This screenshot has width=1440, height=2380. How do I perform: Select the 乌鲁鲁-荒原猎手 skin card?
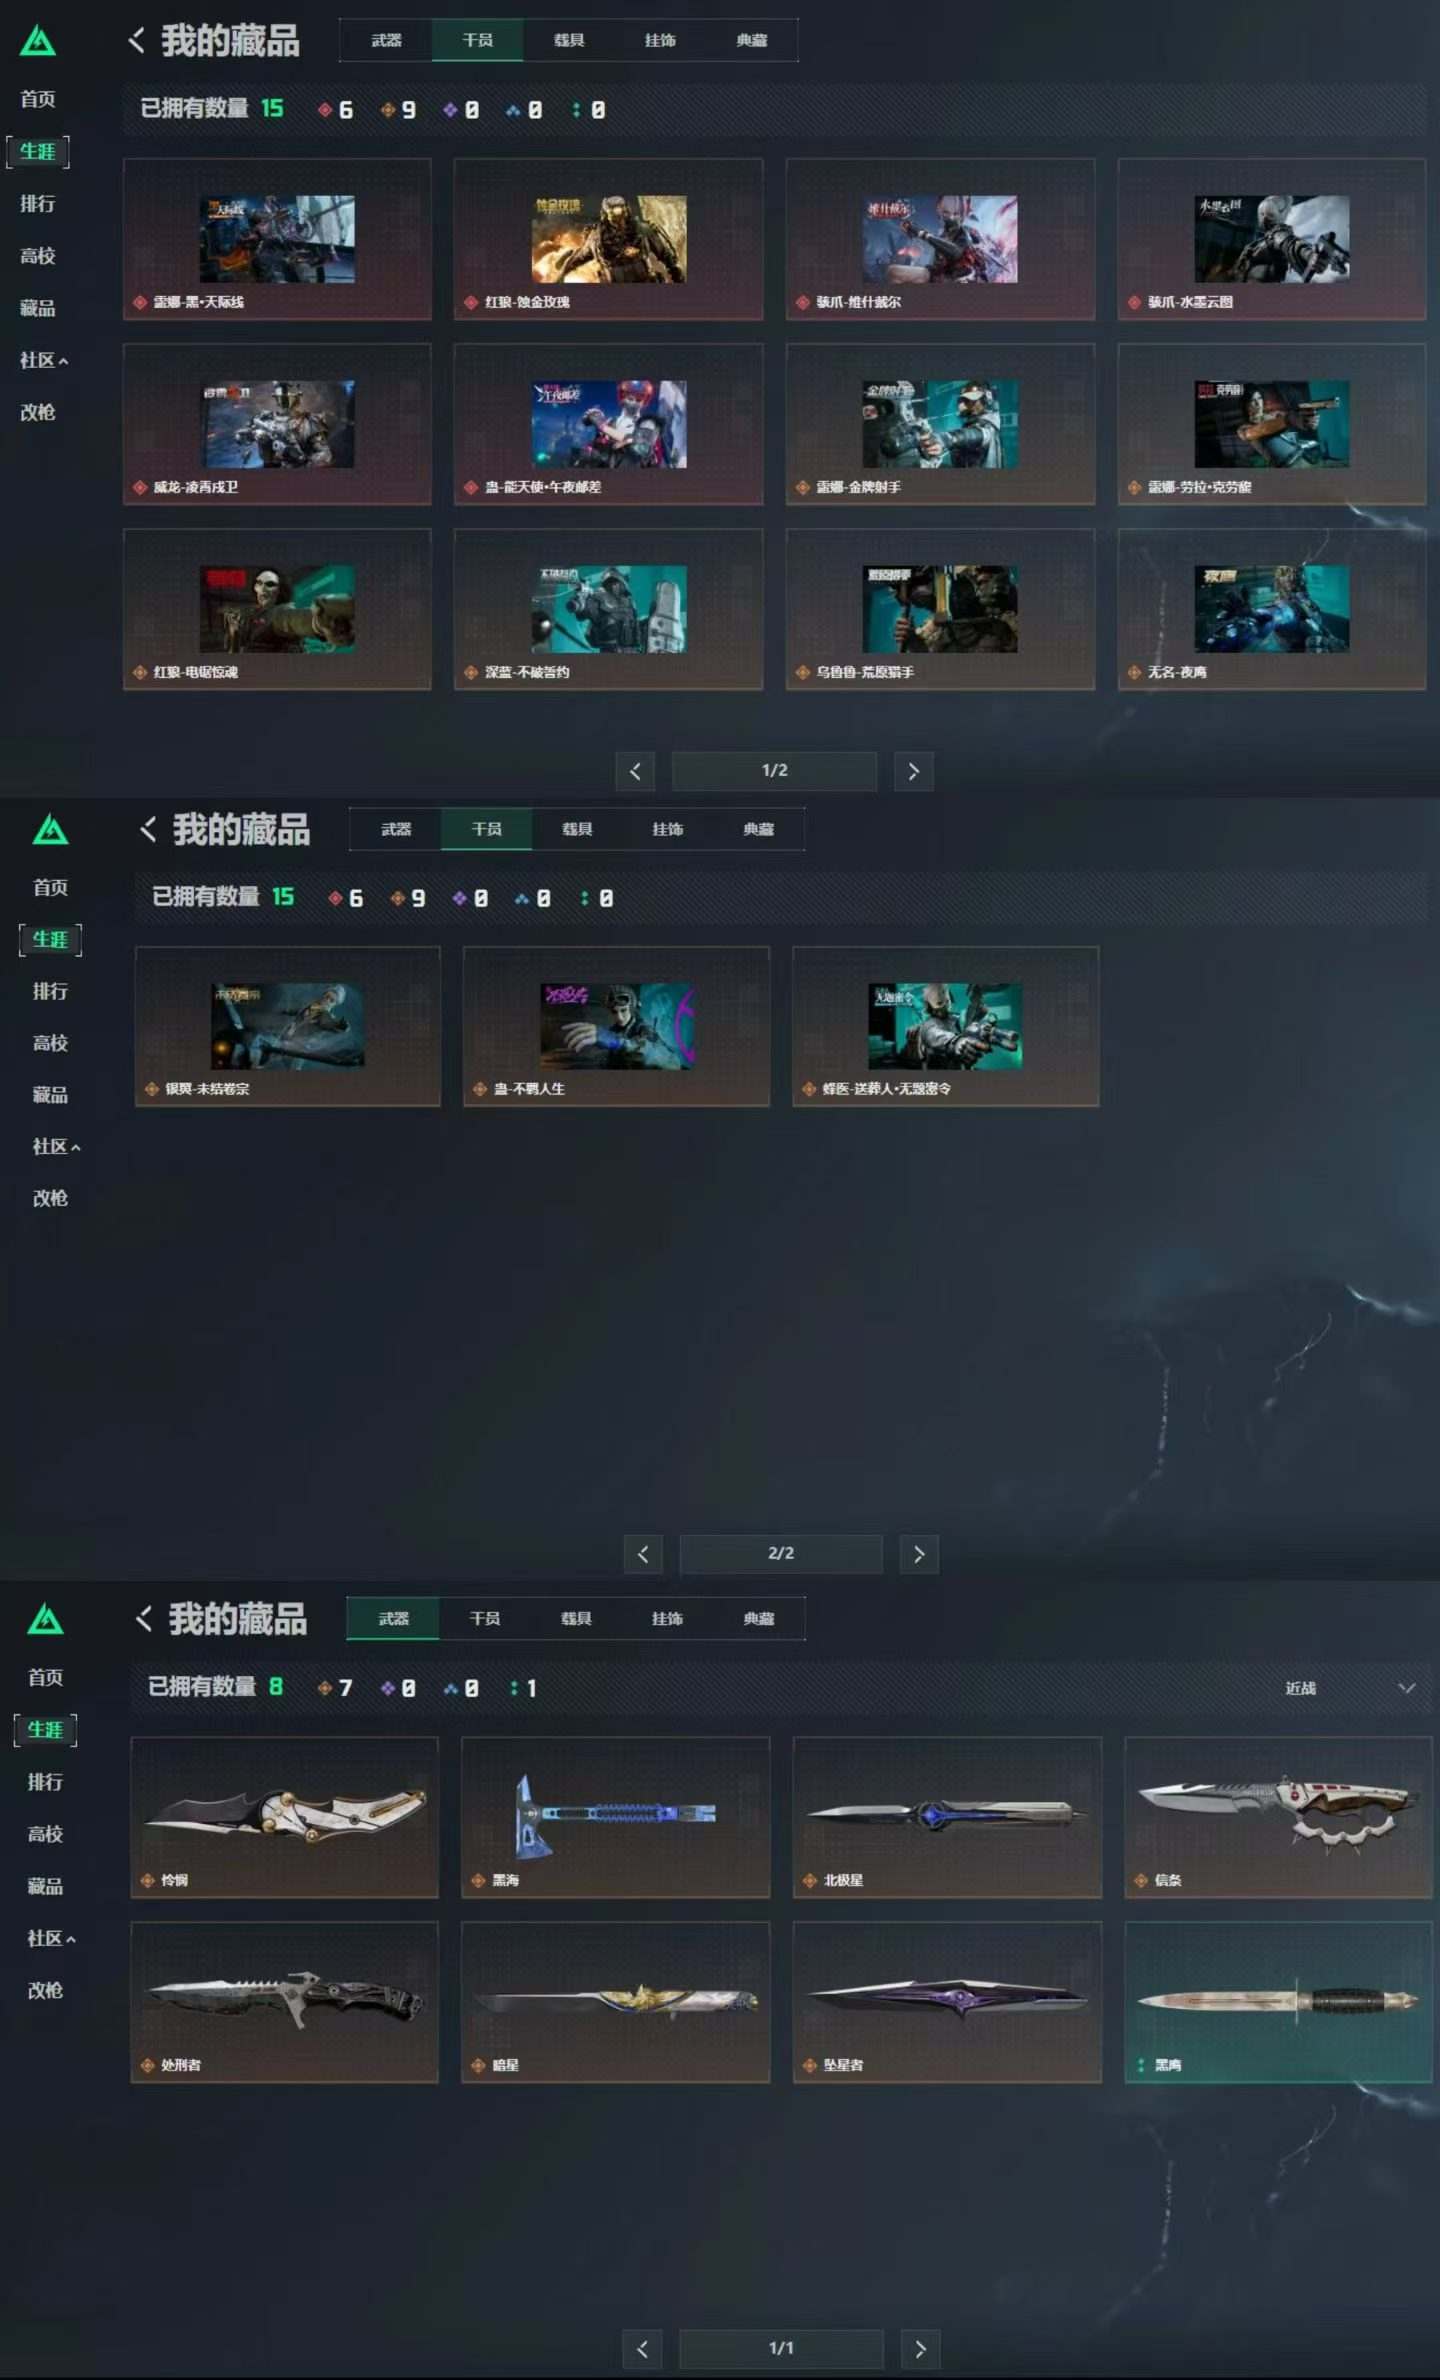(940, 609)
